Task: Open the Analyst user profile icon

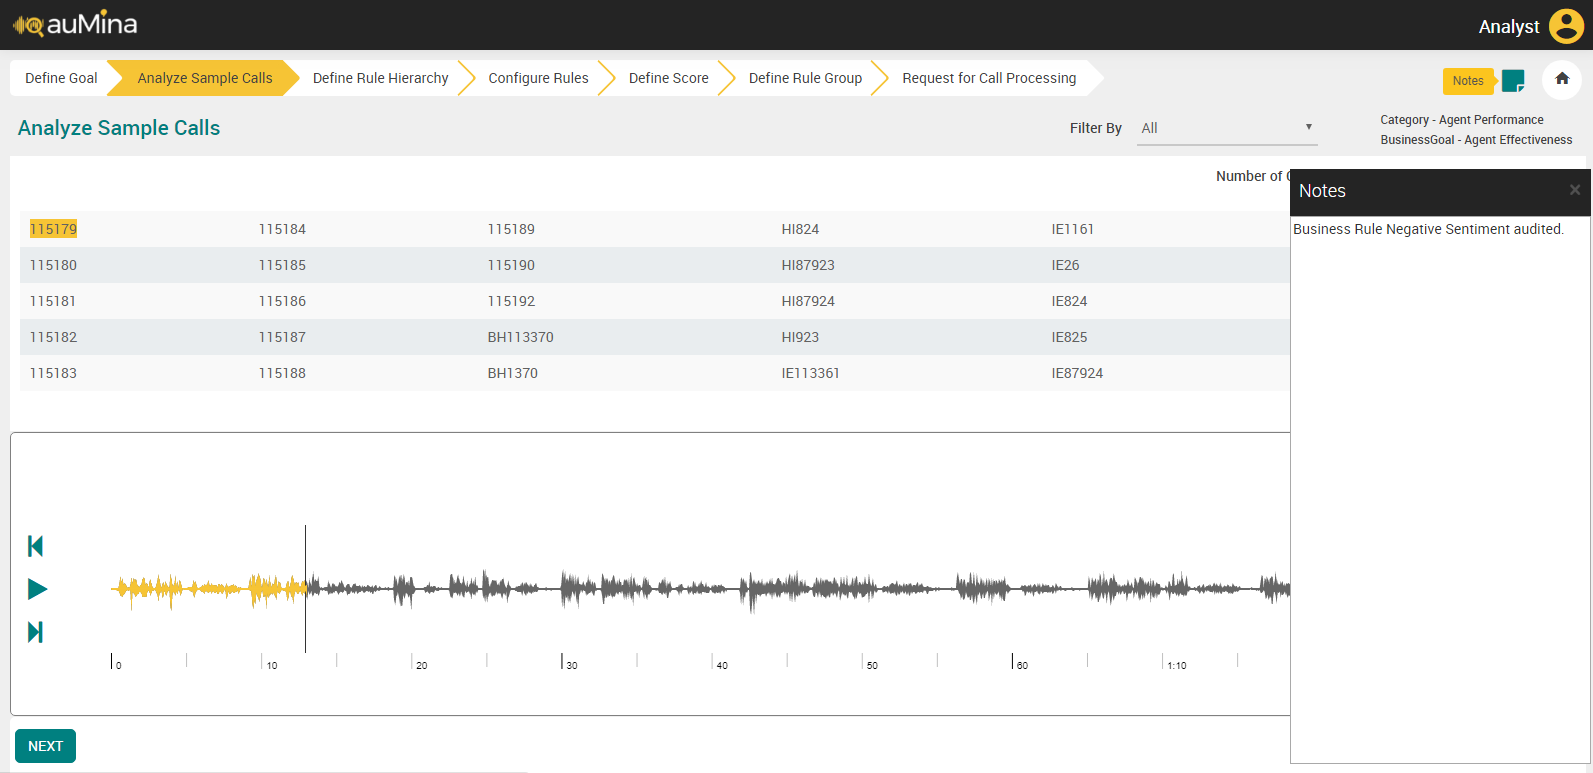Action: coord(1566,26)
